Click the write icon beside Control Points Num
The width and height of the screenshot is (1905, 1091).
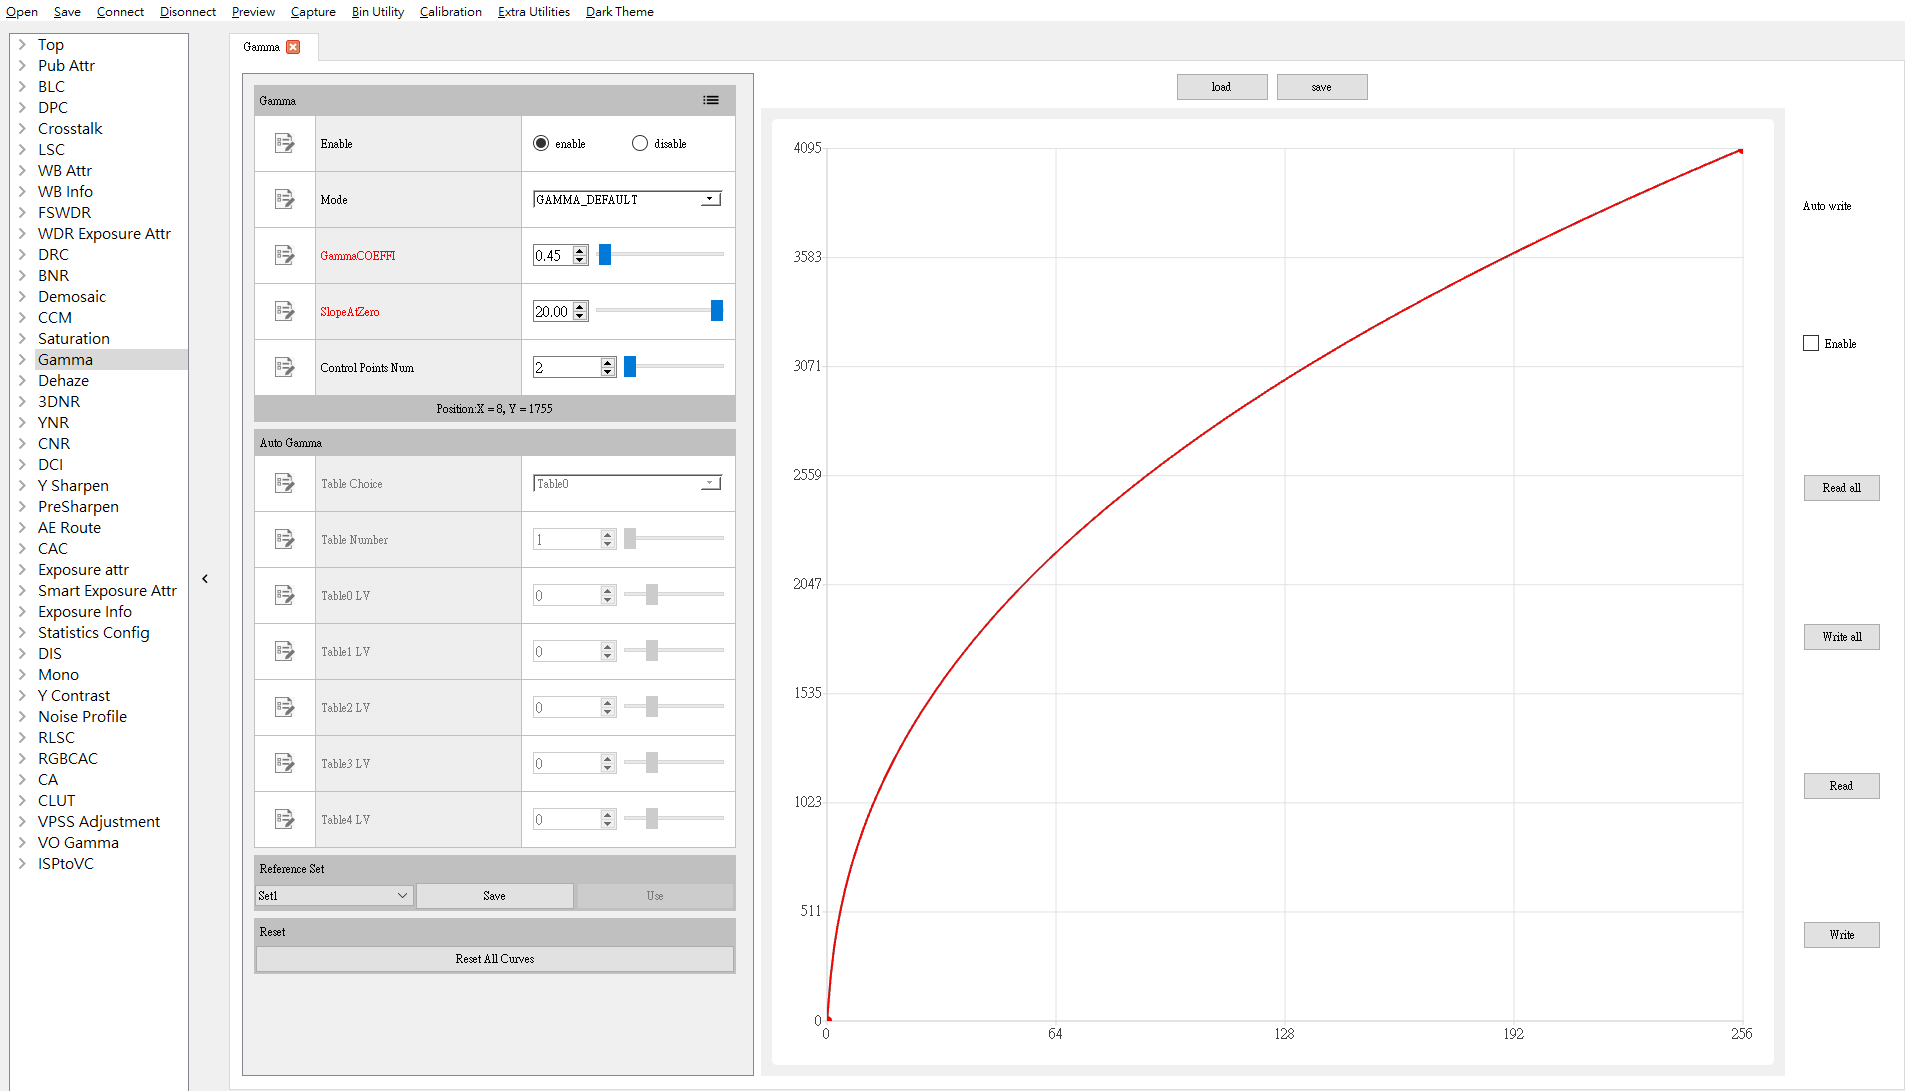point(285,368)
